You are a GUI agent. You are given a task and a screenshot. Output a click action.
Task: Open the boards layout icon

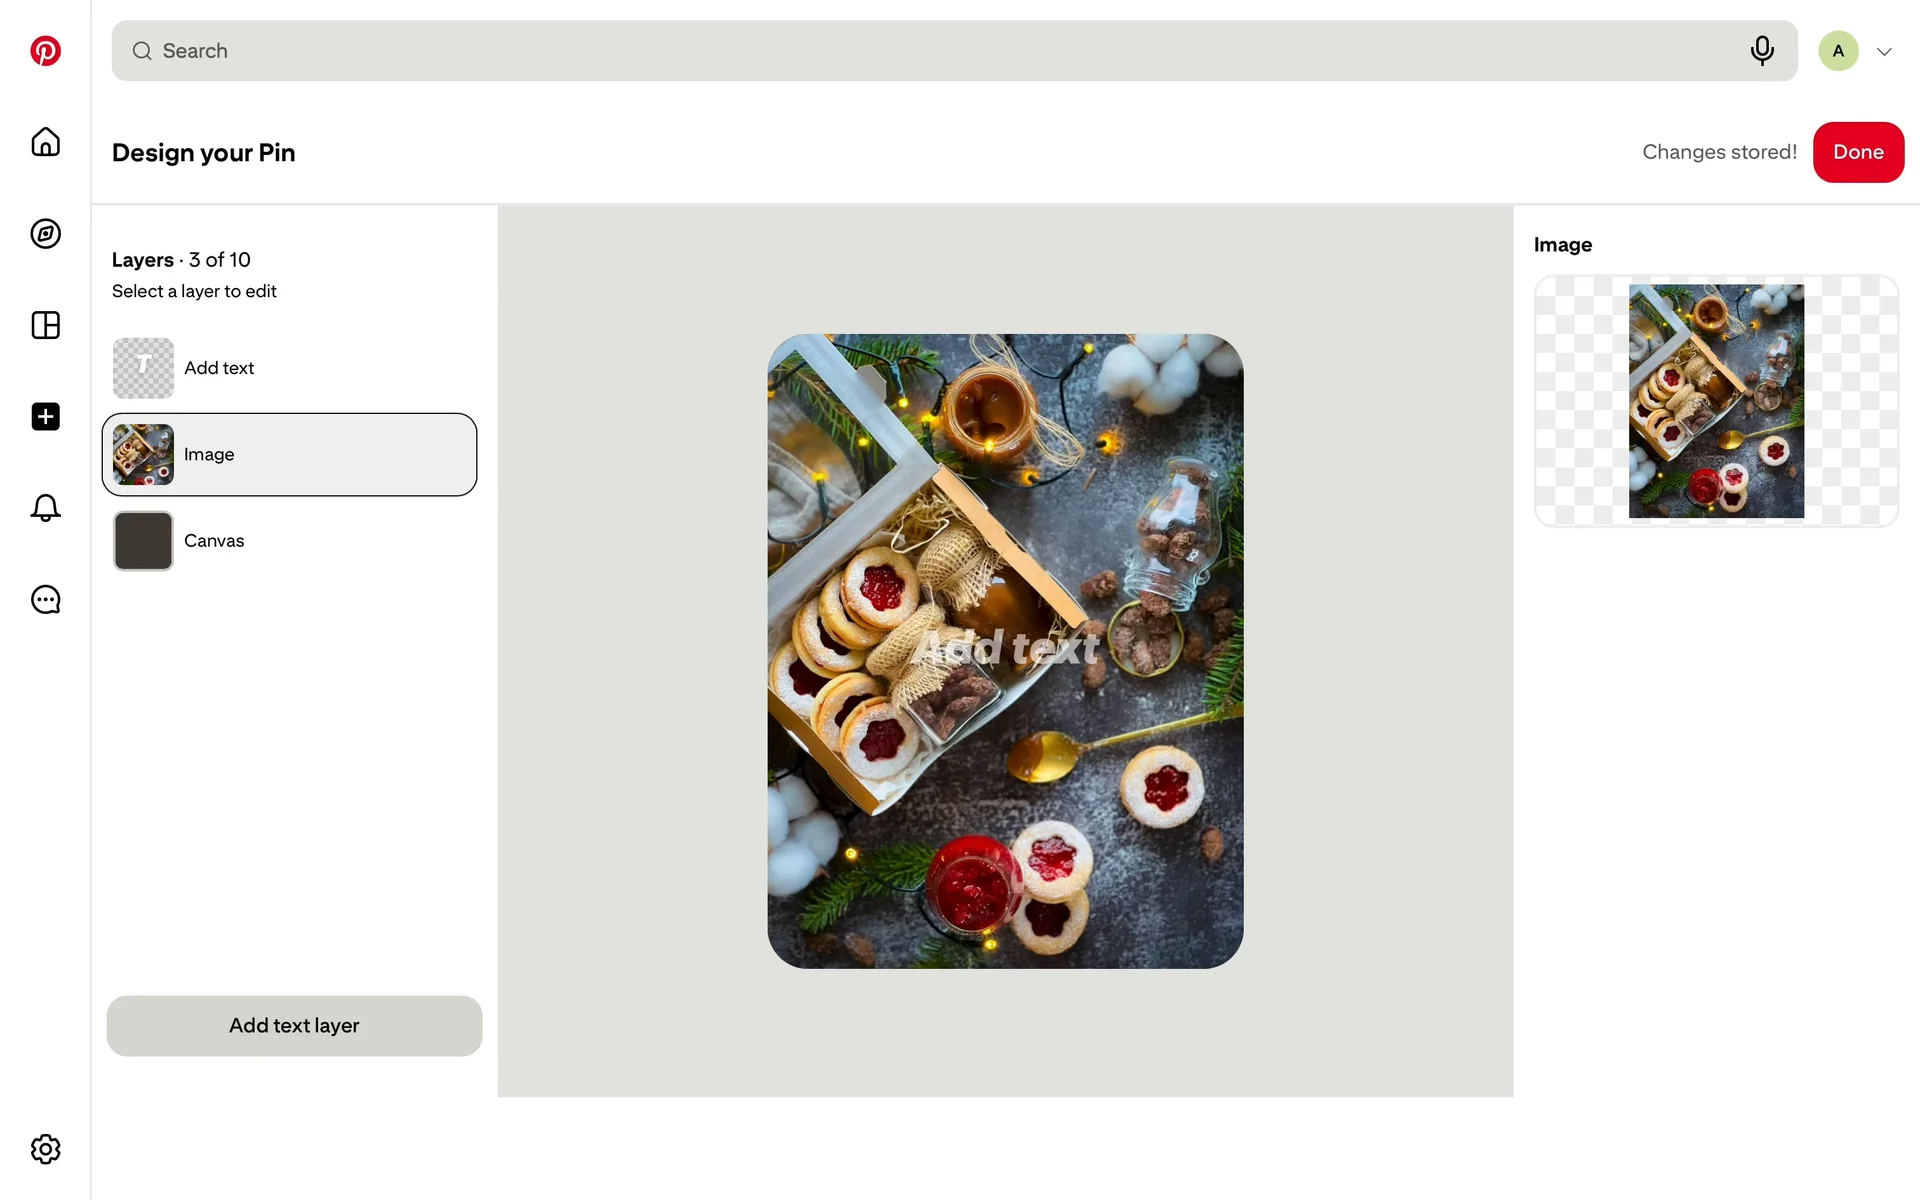[x=45, y=325]
